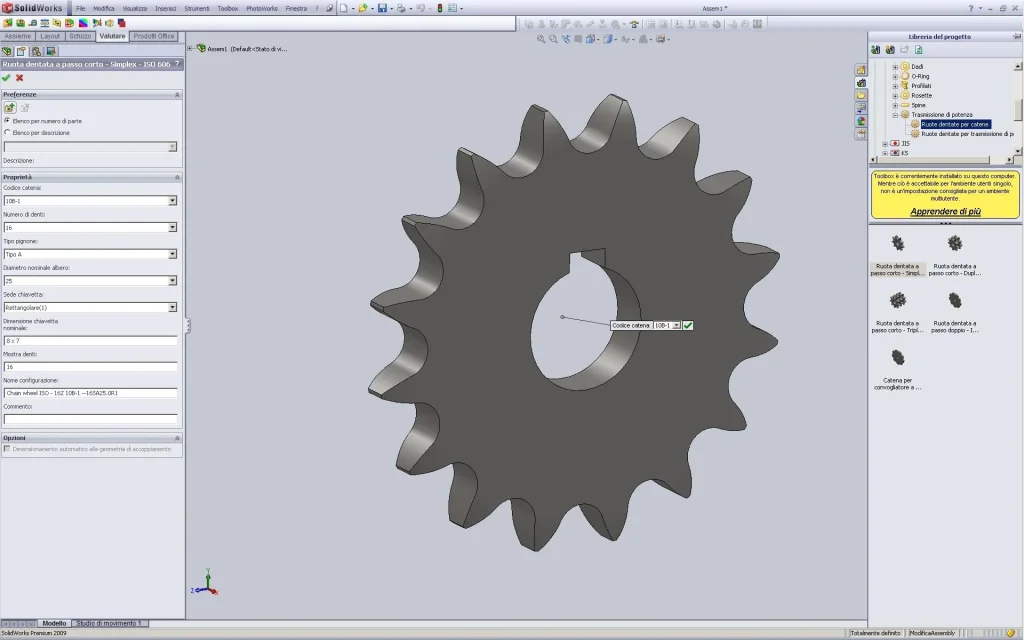1024x640 pixels.
Task: Click green check beside Codice catena callout
Action: [688, 325]
